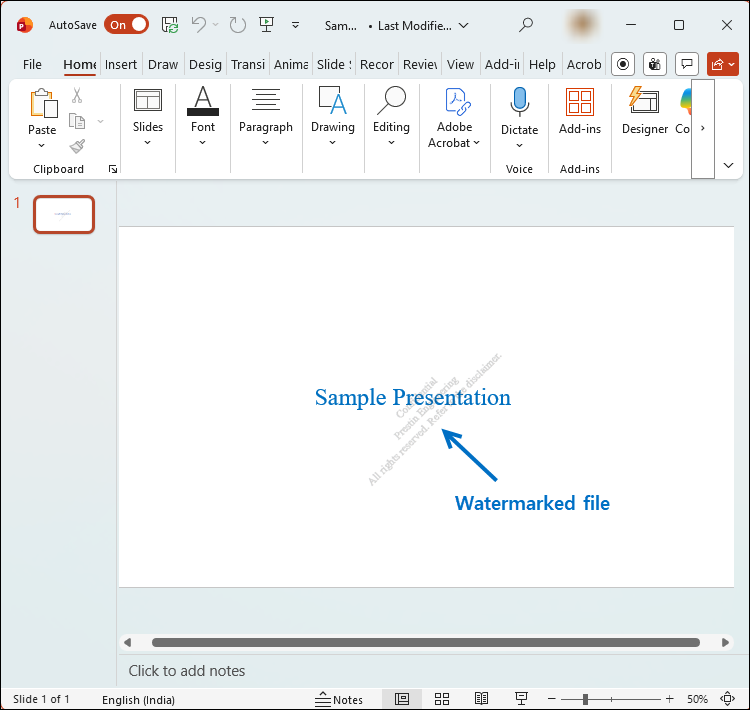The height and width of the screenshot is (710, 750).
Task: Click the Dictate microphone icon
Action: coord(519,102)
